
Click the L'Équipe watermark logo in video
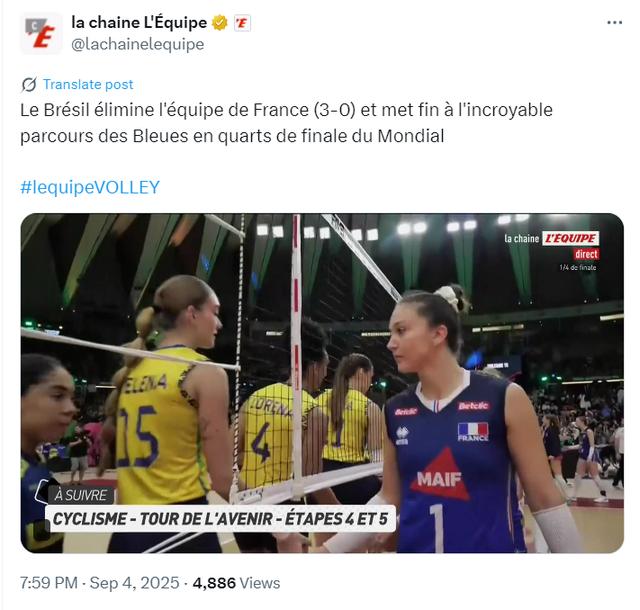pos(551,238)
